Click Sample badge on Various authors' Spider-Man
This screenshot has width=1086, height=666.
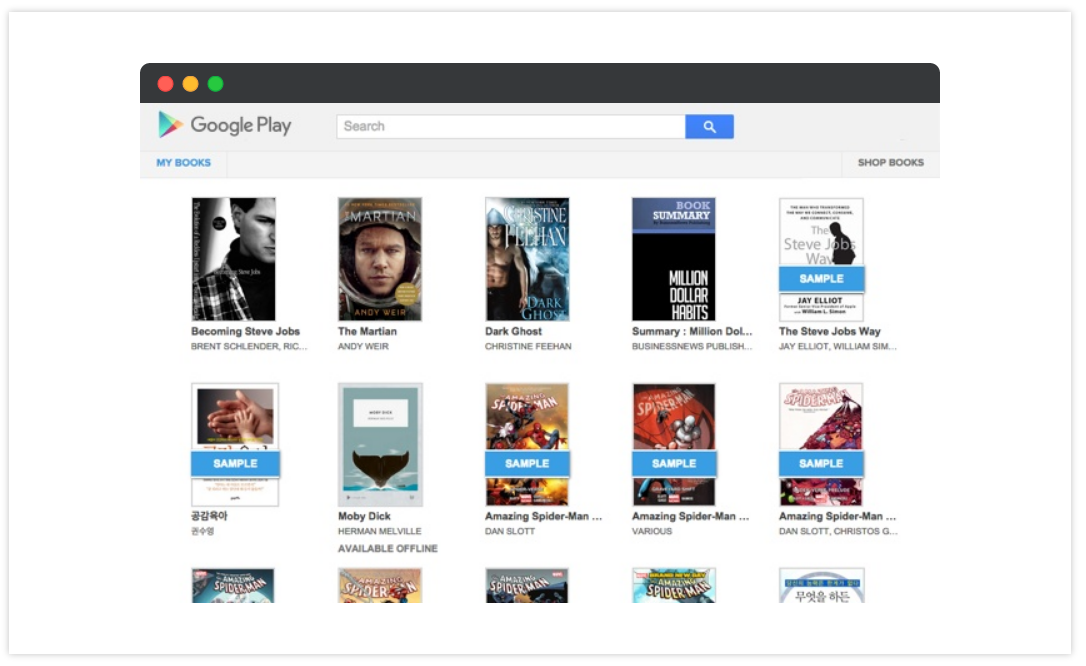point(674,463)
